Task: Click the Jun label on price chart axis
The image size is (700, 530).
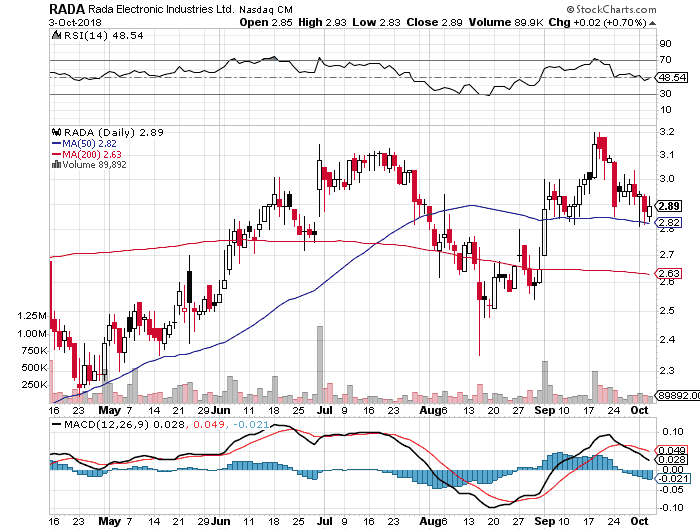Action: tap(221, 410)
